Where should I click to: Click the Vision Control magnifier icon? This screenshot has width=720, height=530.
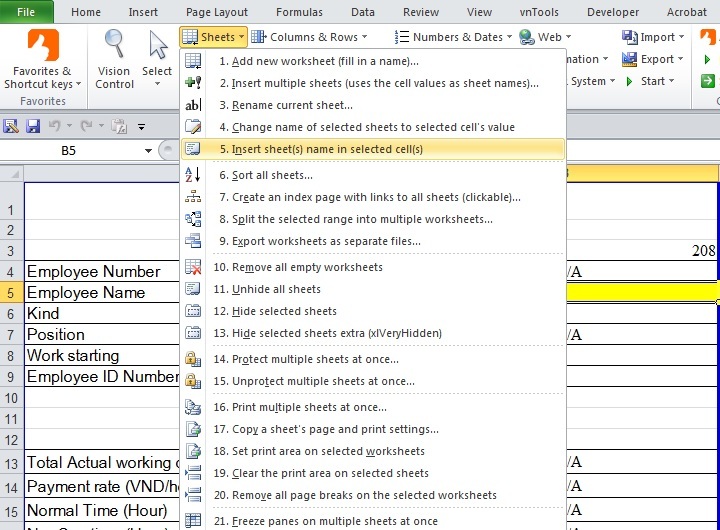(x=114, y=45)
